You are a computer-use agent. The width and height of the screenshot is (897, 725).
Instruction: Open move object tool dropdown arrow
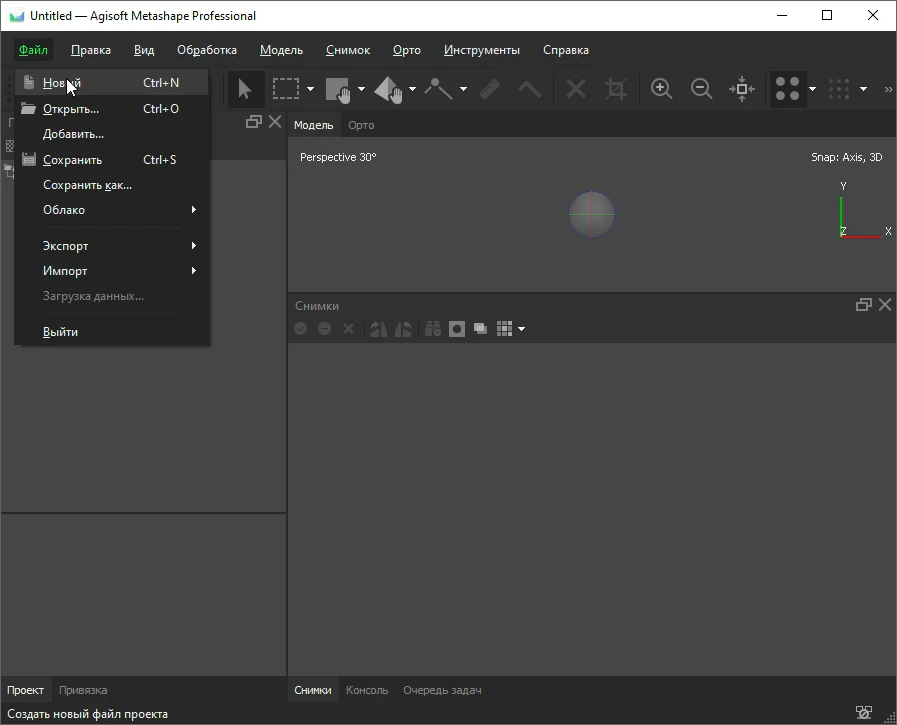click(x=412, y=89)
